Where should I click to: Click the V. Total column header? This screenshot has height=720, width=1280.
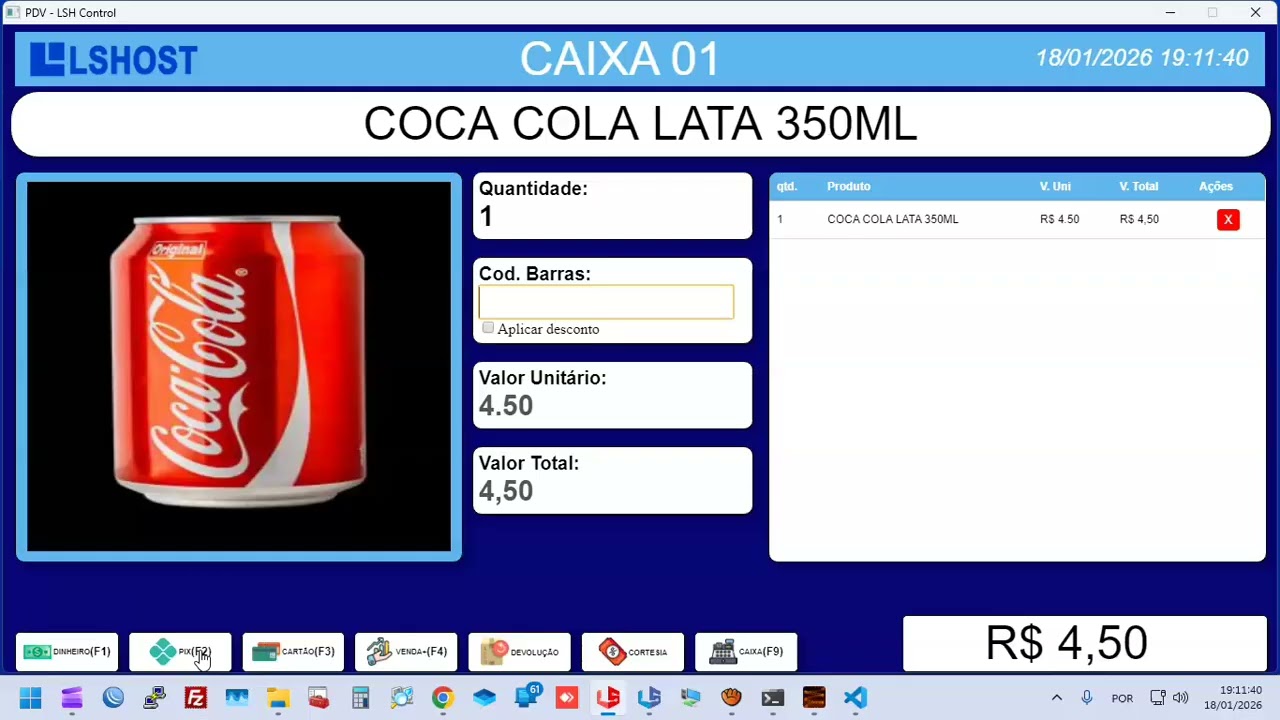coord(1139,186)
